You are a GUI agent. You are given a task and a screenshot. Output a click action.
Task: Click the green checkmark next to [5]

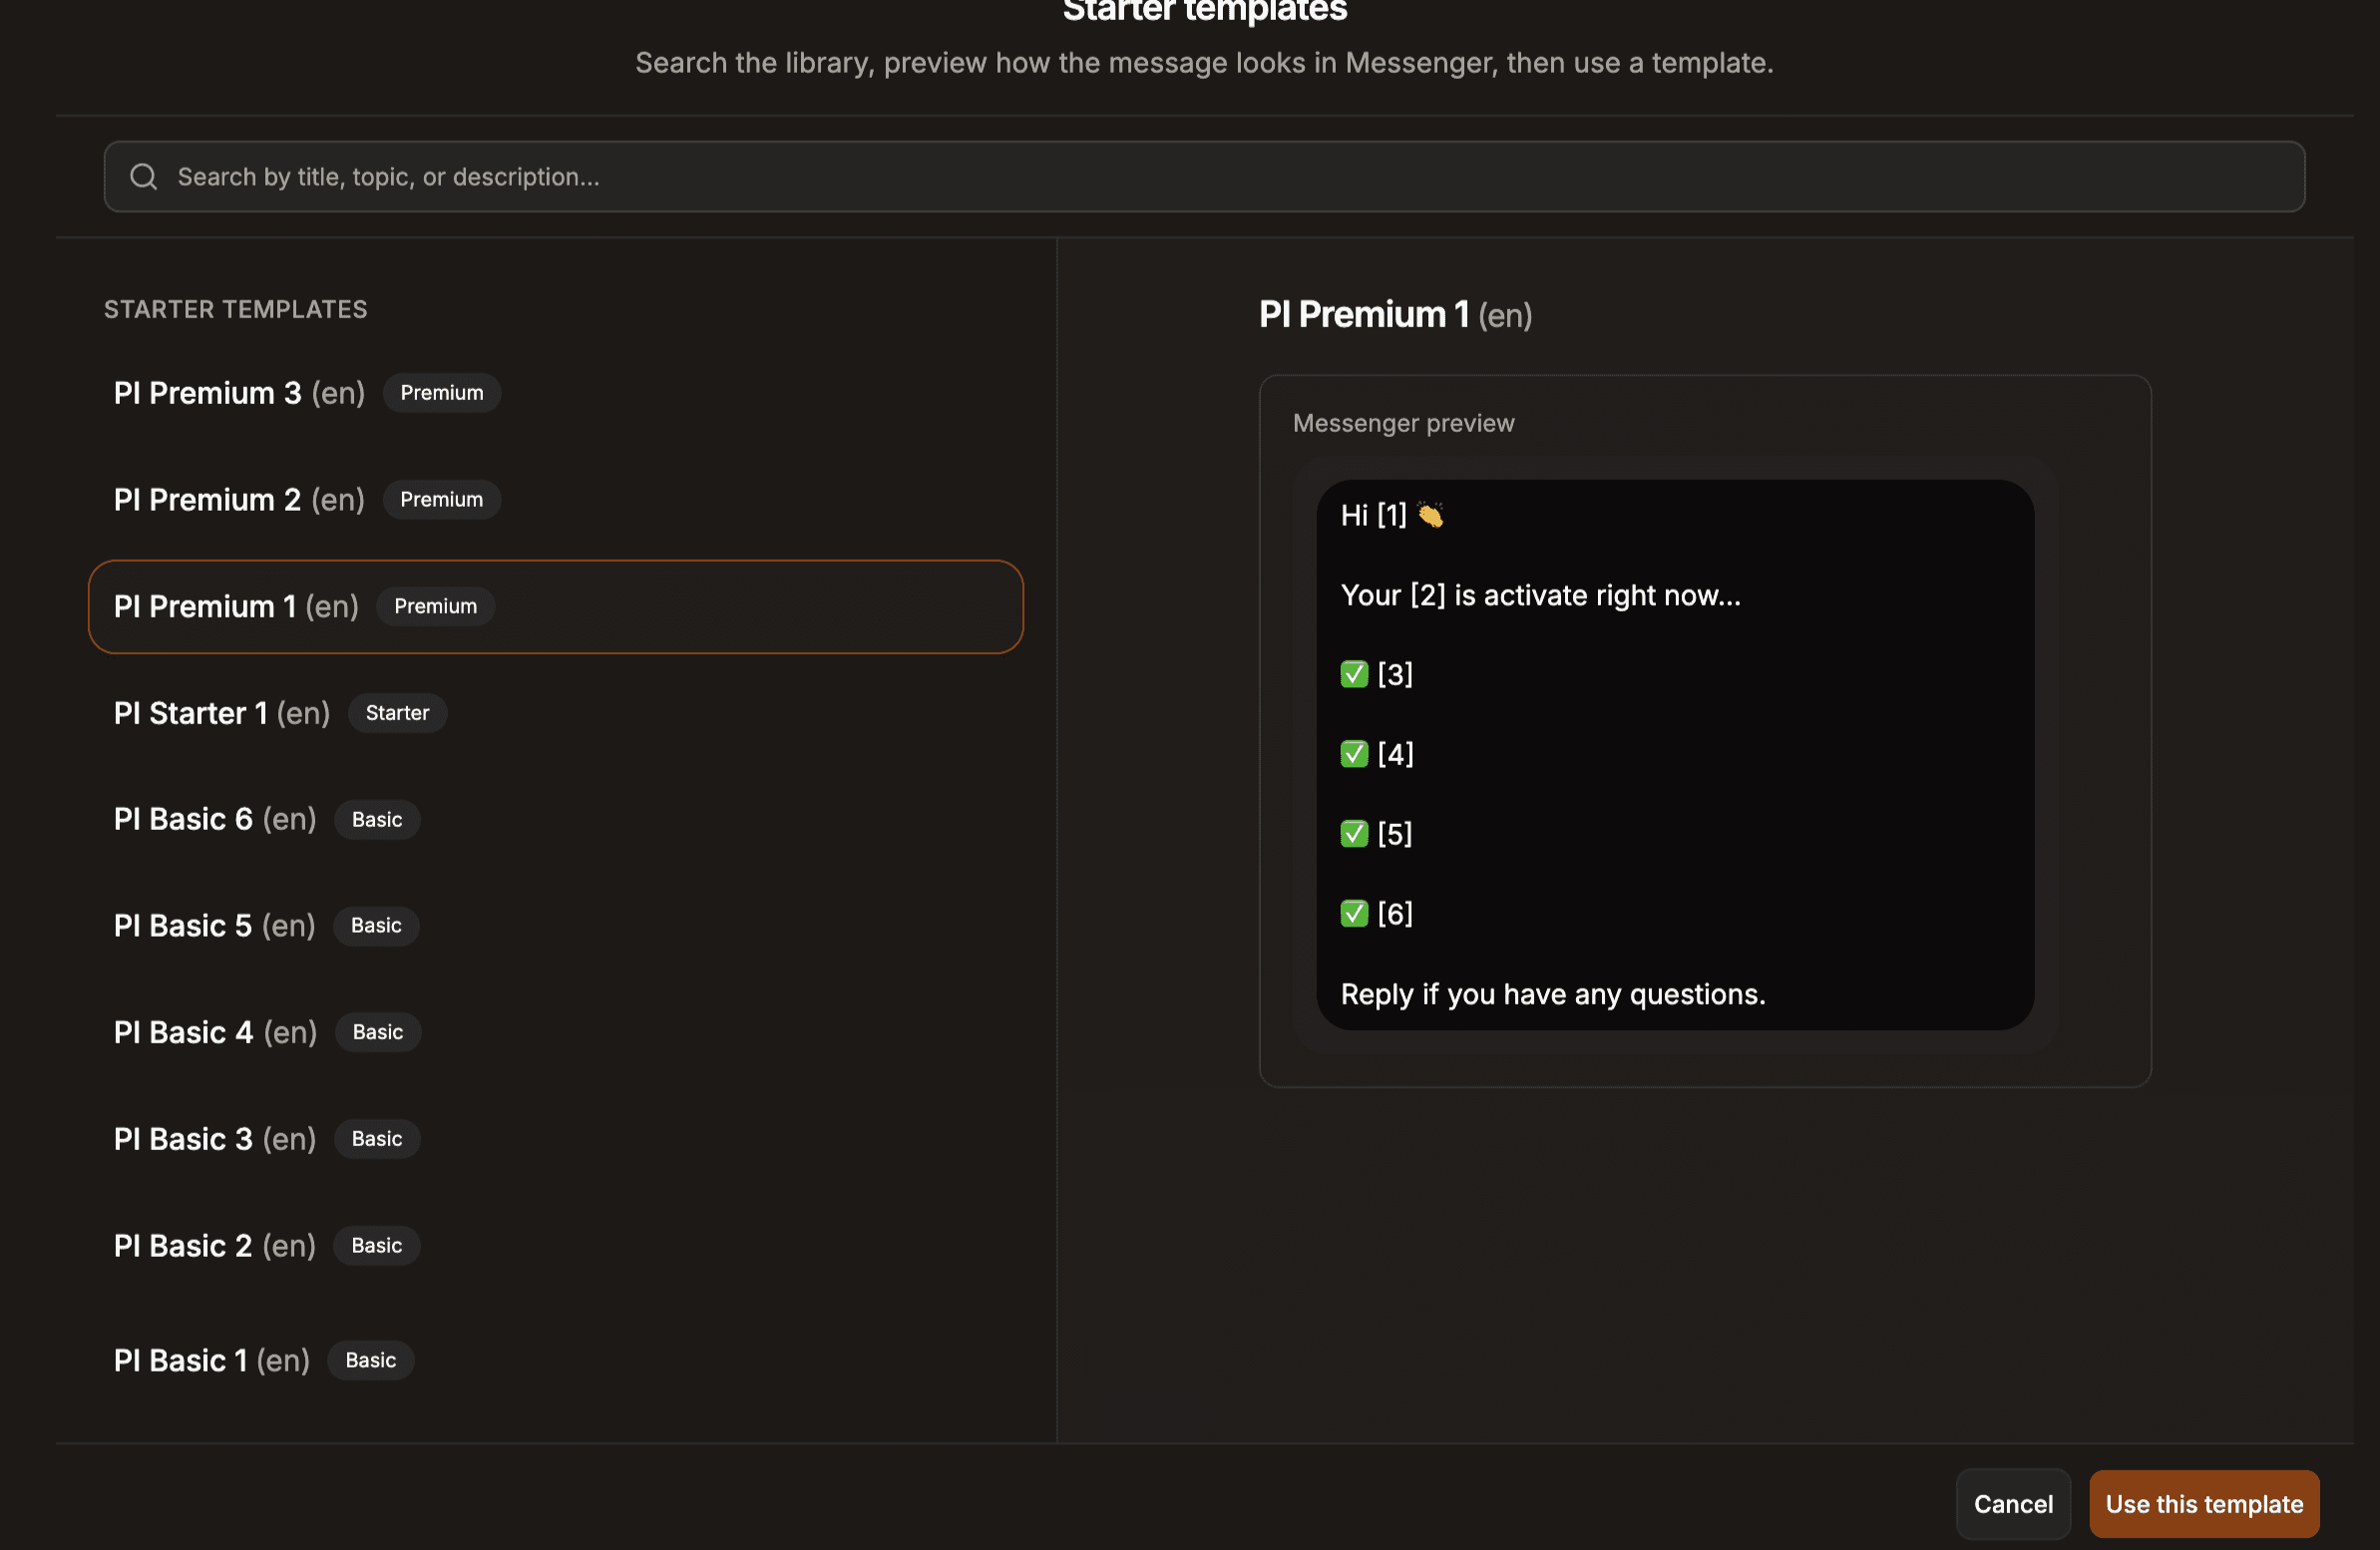[x=1354, y=833]
